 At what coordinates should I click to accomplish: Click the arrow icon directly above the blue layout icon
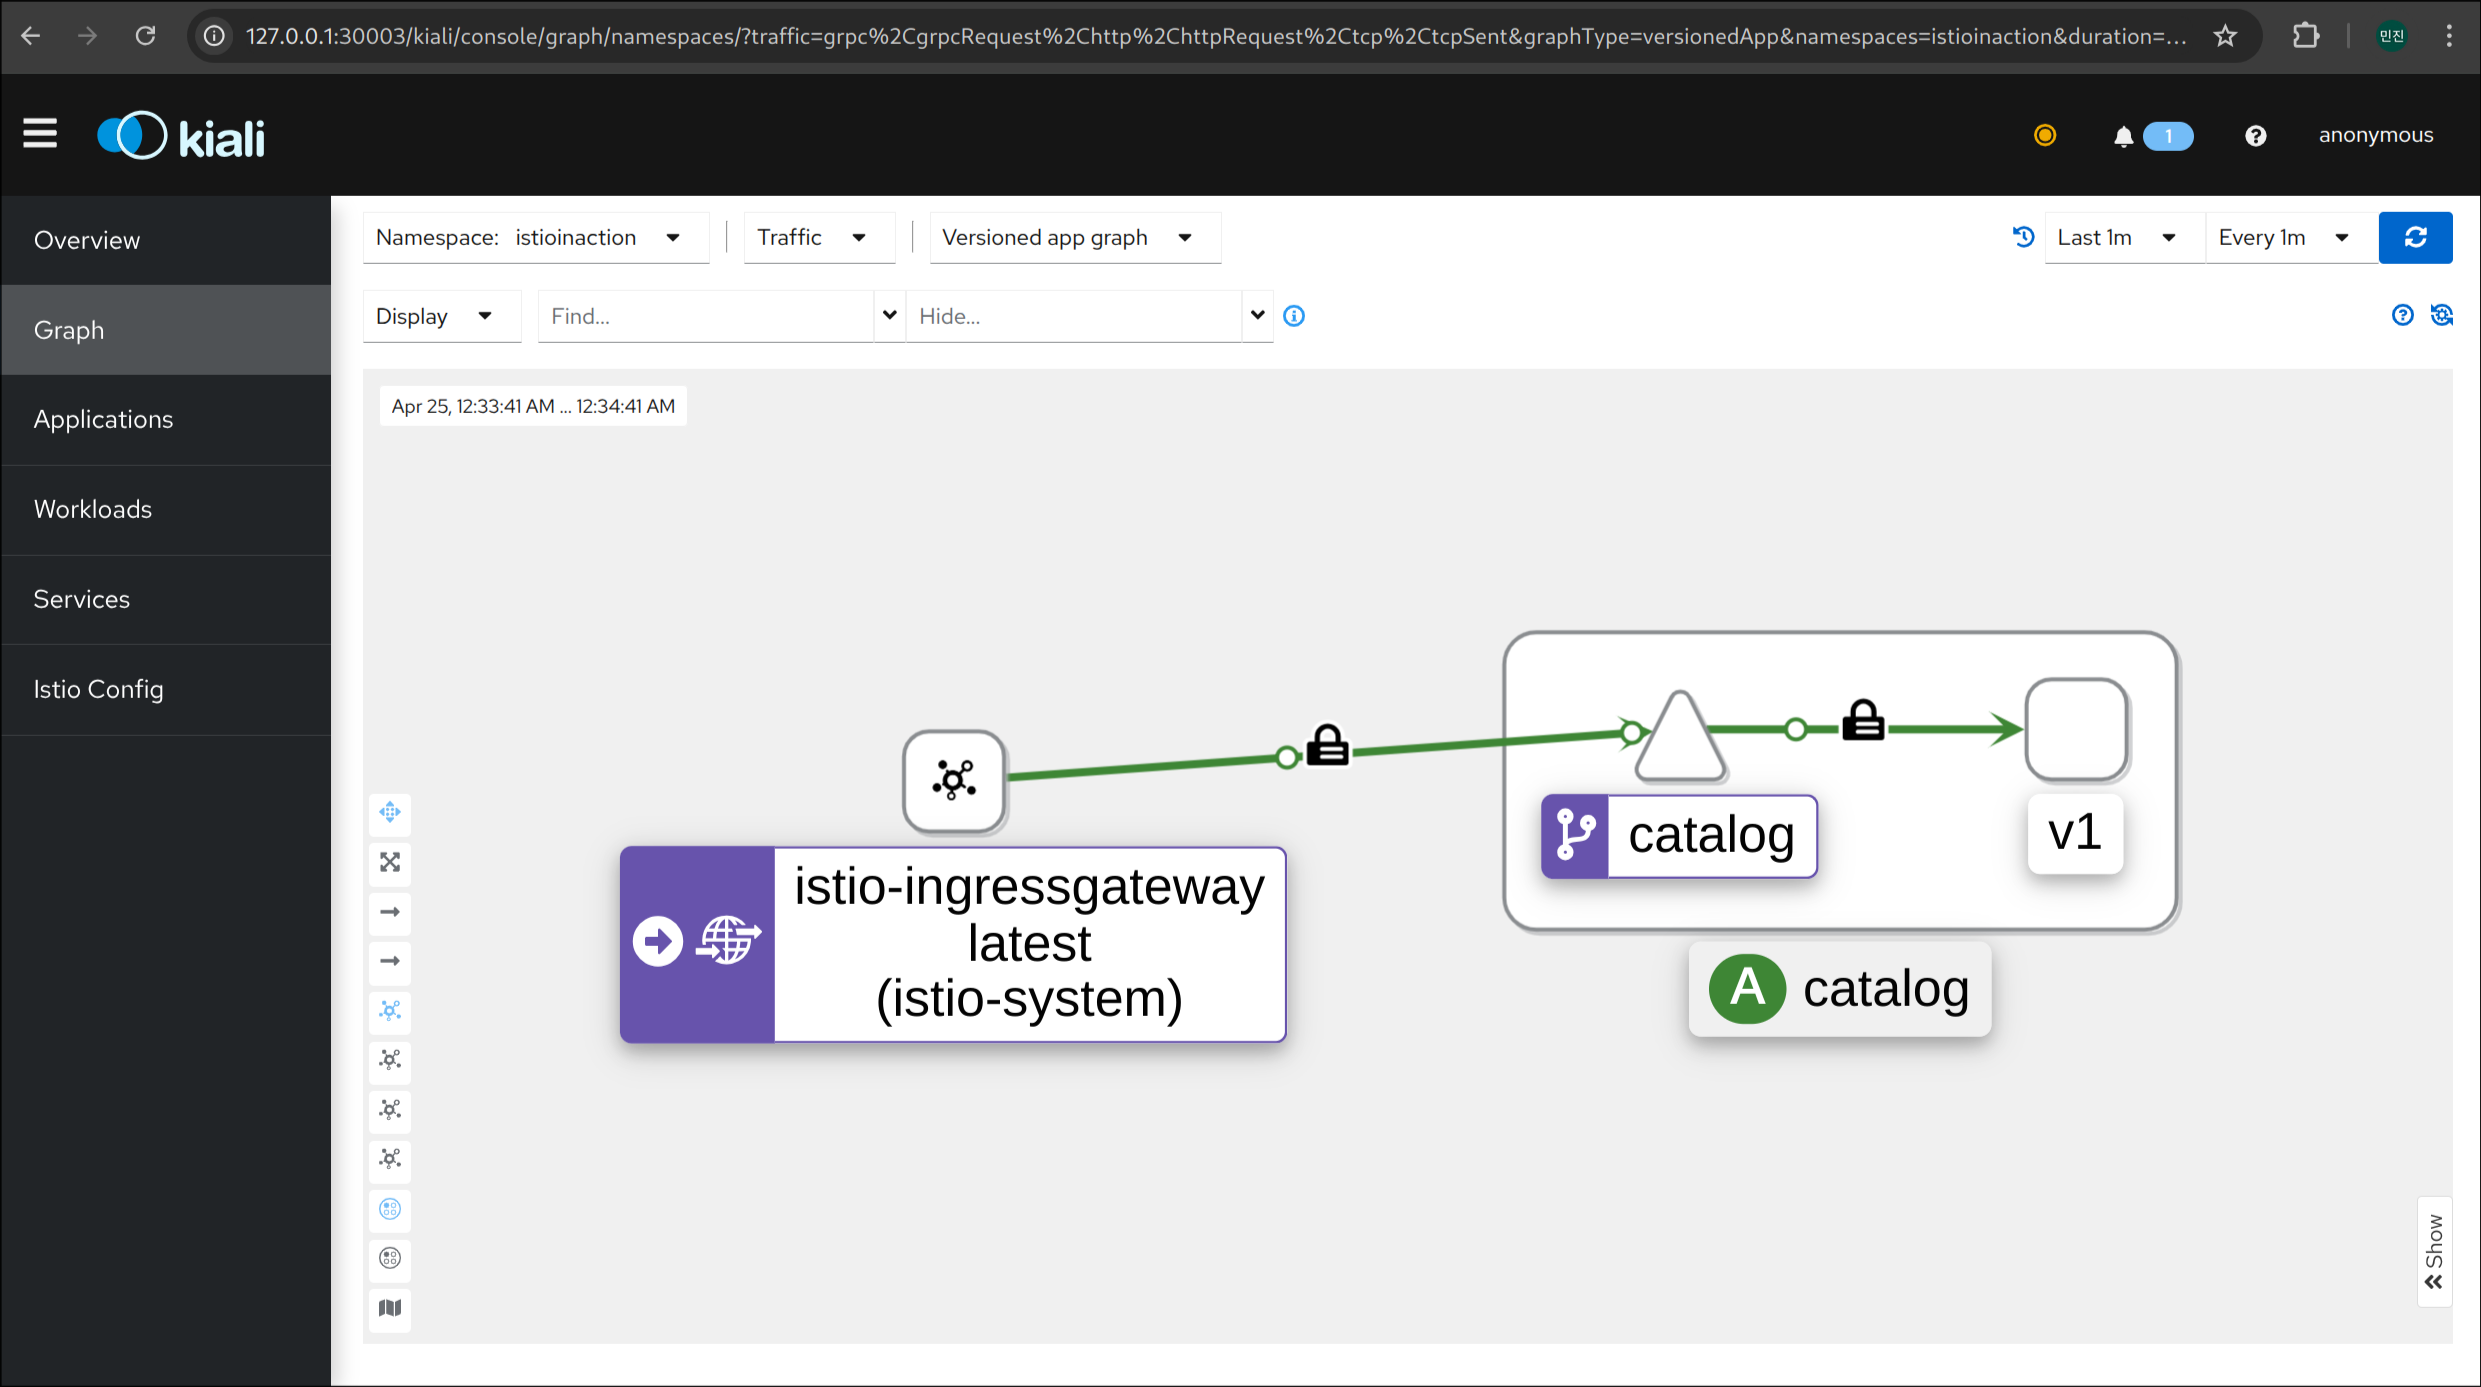390,961
